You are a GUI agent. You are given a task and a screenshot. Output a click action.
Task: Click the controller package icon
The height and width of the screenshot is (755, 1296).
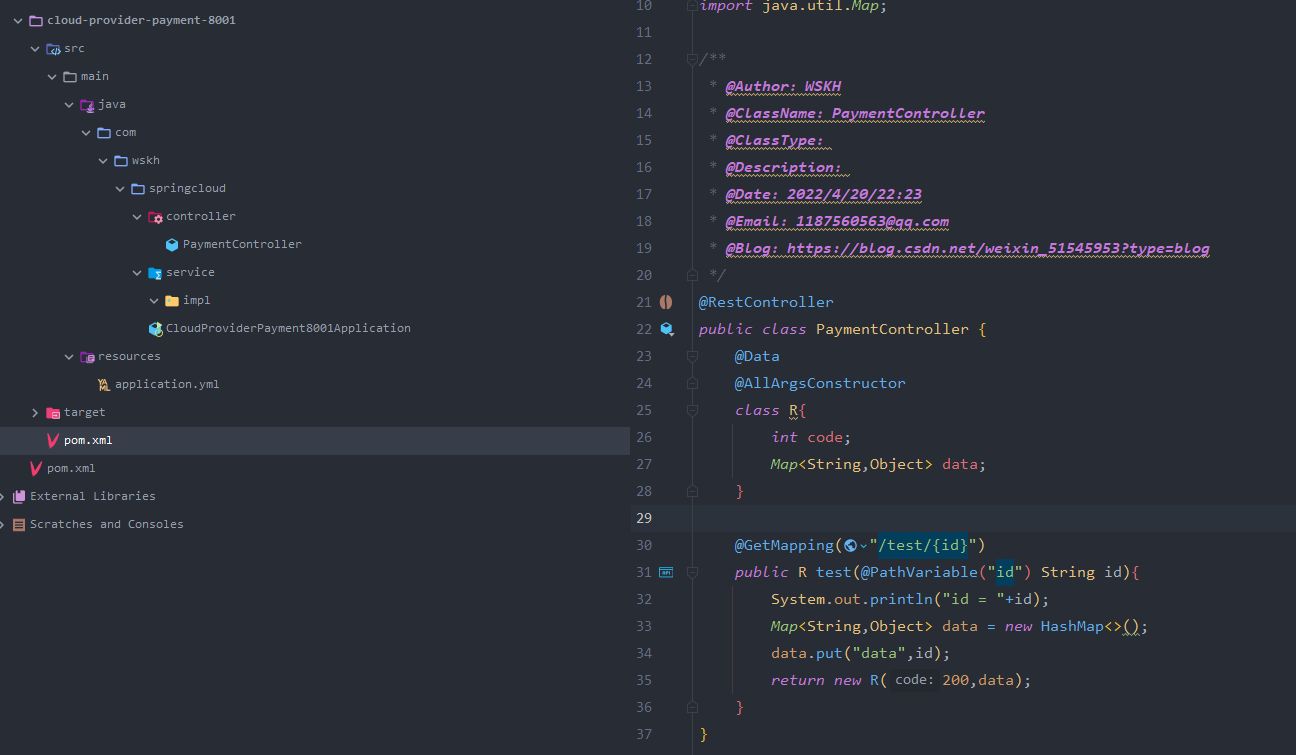click(x=155, y=216)
